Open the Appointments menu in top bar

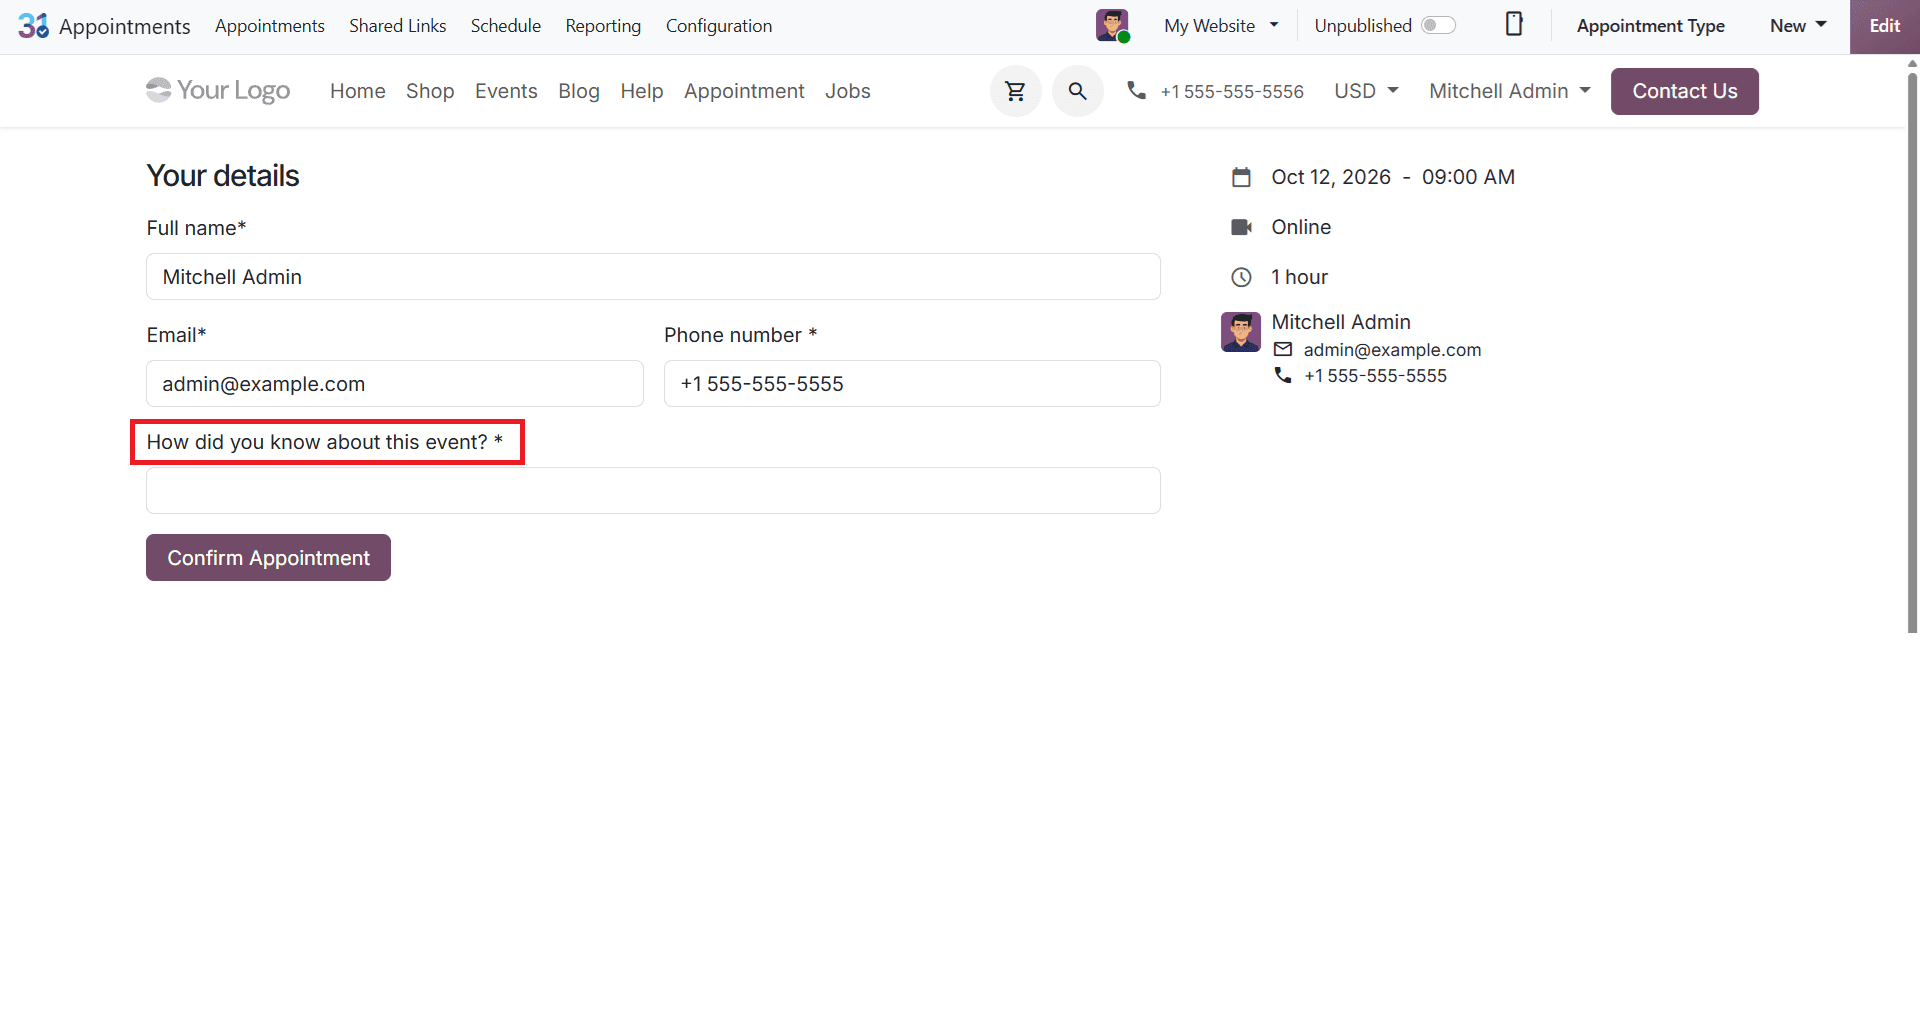coord(270,26)
